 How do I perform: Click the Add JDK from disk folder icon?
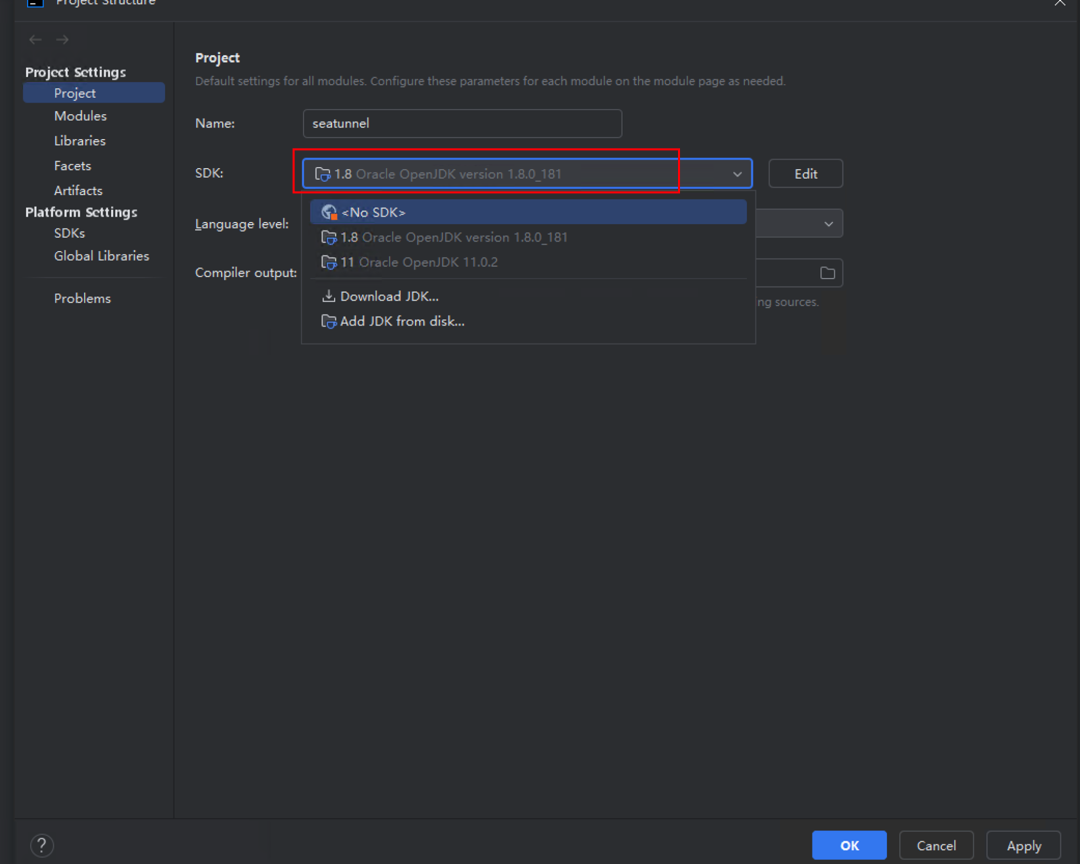(x=329, y=321)
